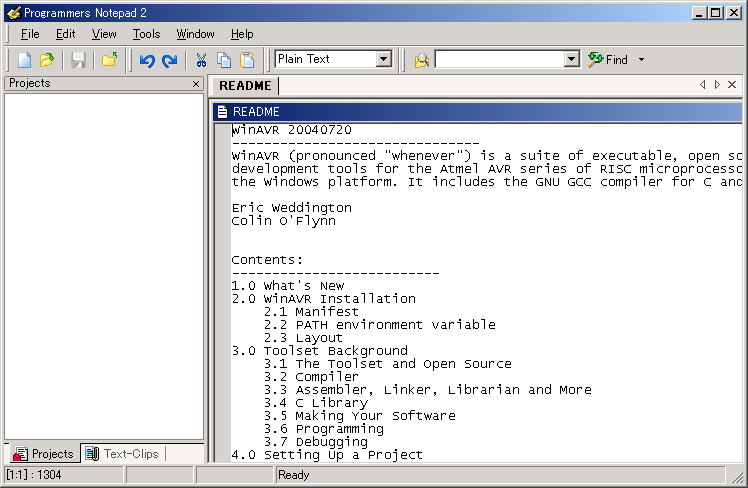Click the editor left margin beside WinAVR line

coord(222,130)
